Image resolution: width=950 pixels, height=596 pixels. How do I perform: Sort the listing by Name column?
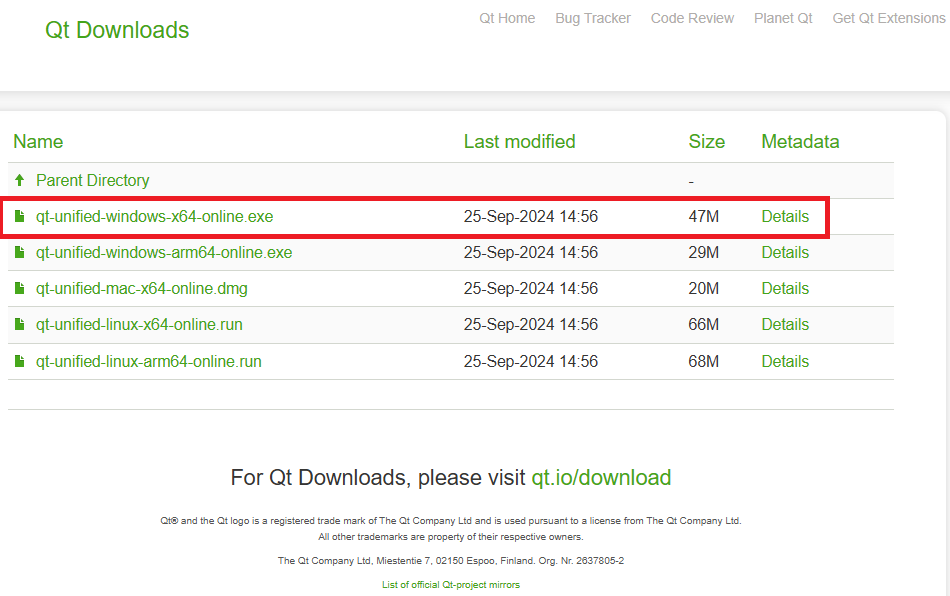coord(38,142)
